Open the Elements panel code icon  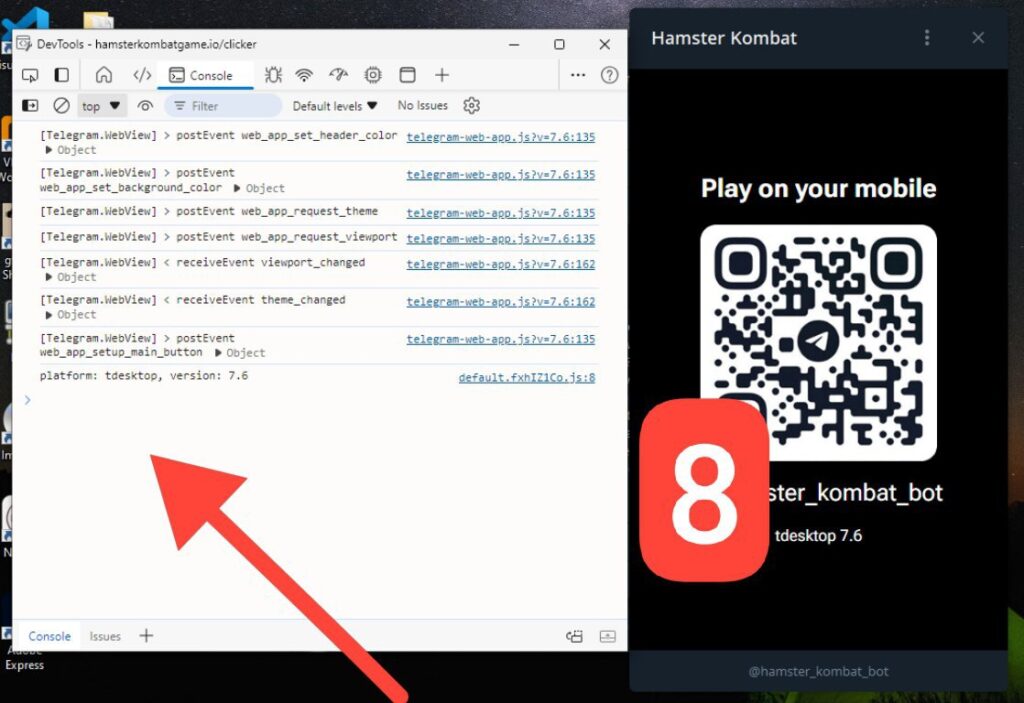[142, 75]
